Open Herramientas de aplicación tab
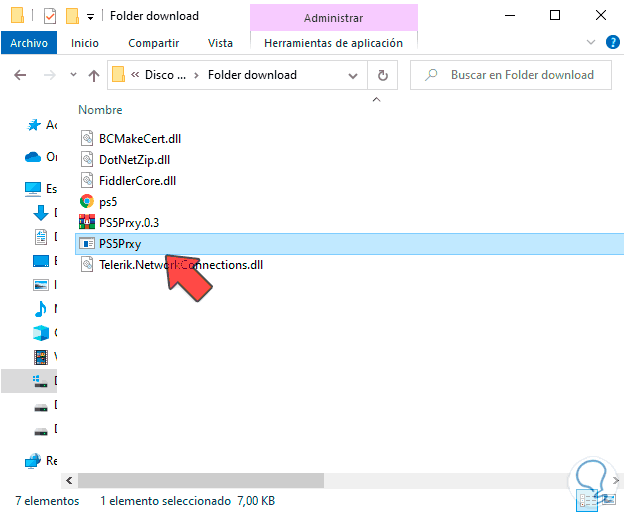625x513 pixels. [x=333, y=43]
